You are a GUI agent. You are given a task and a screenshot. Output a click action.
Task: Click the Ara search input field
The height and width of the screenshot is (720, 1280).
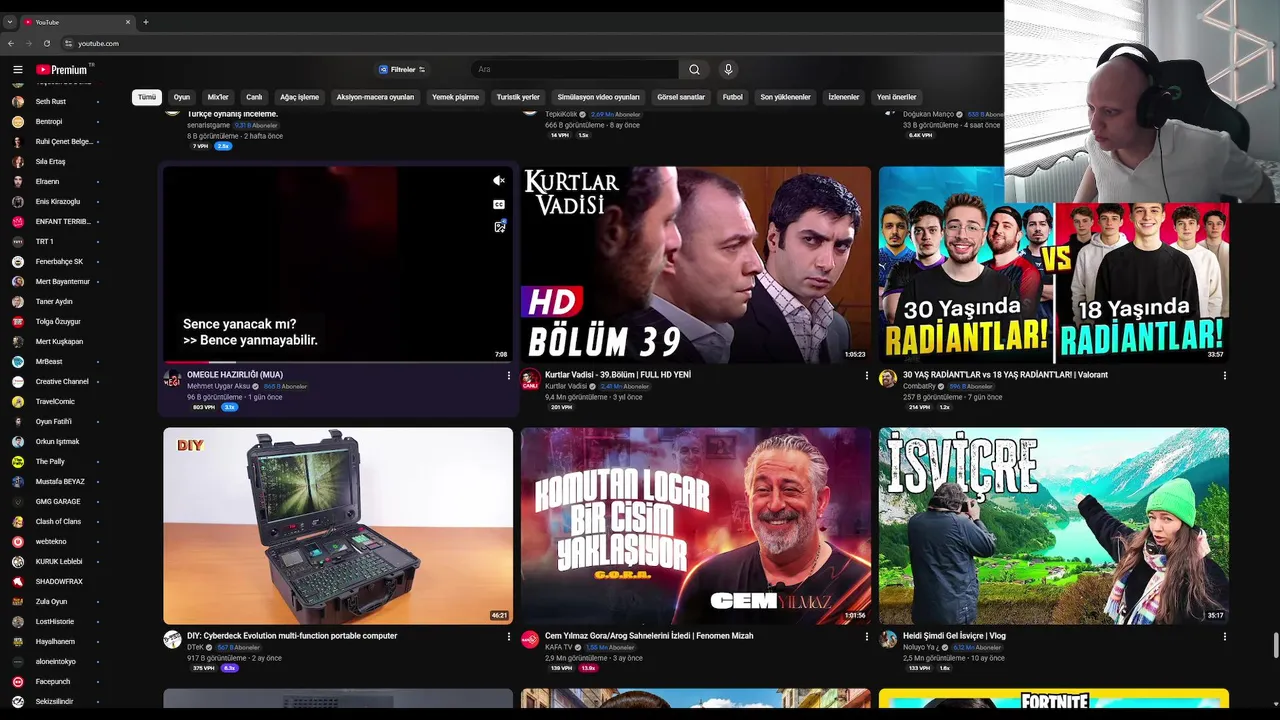pos(575,70)
